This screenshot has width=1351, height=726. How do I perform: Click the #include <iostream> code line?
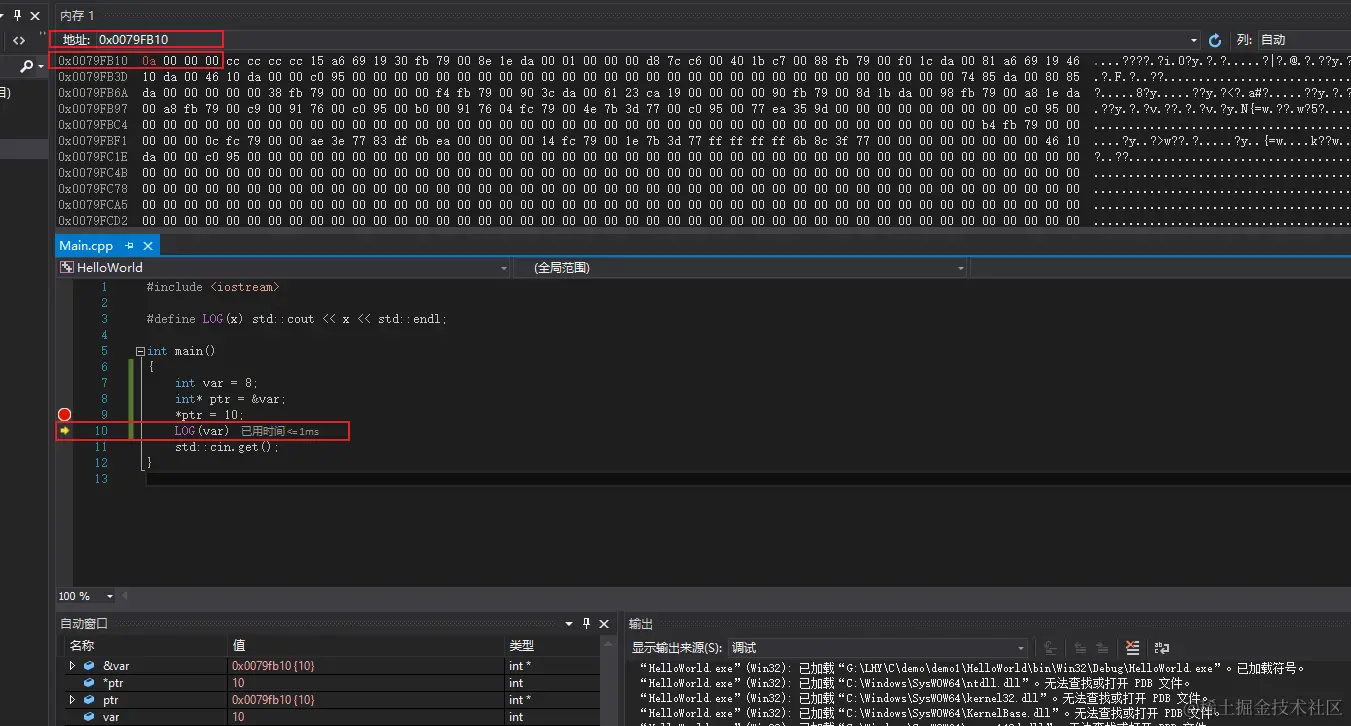coord(213,287)
